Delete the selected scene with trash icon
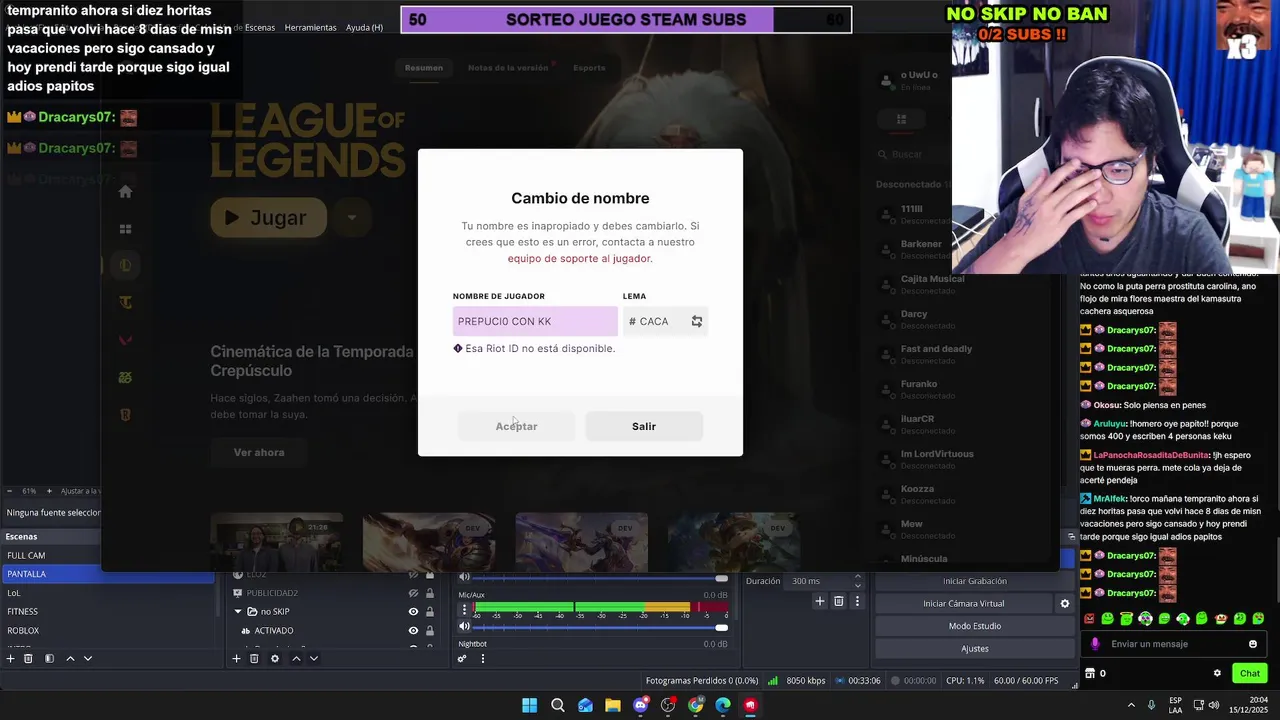1280x720 pixels. tap(28, 658)
